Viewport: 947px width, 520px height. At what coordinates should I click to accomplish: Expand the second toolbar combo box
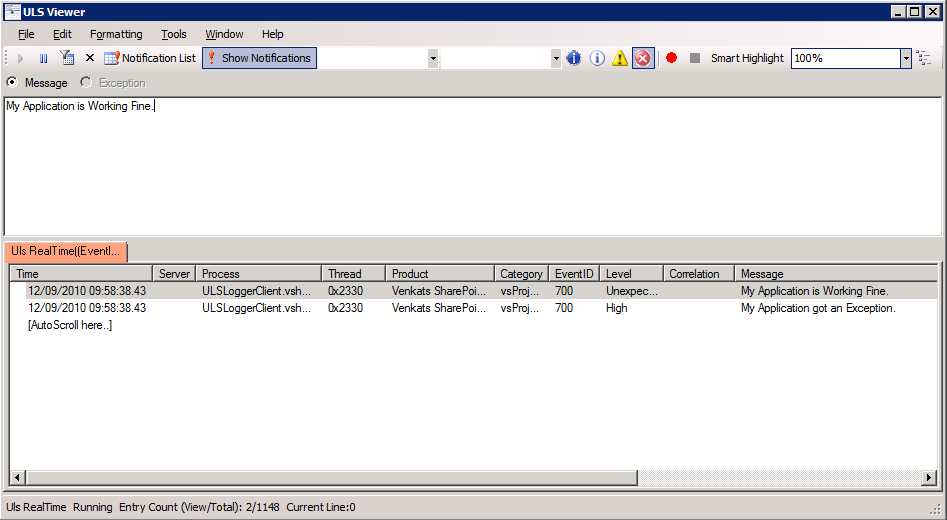pos(556,59)
